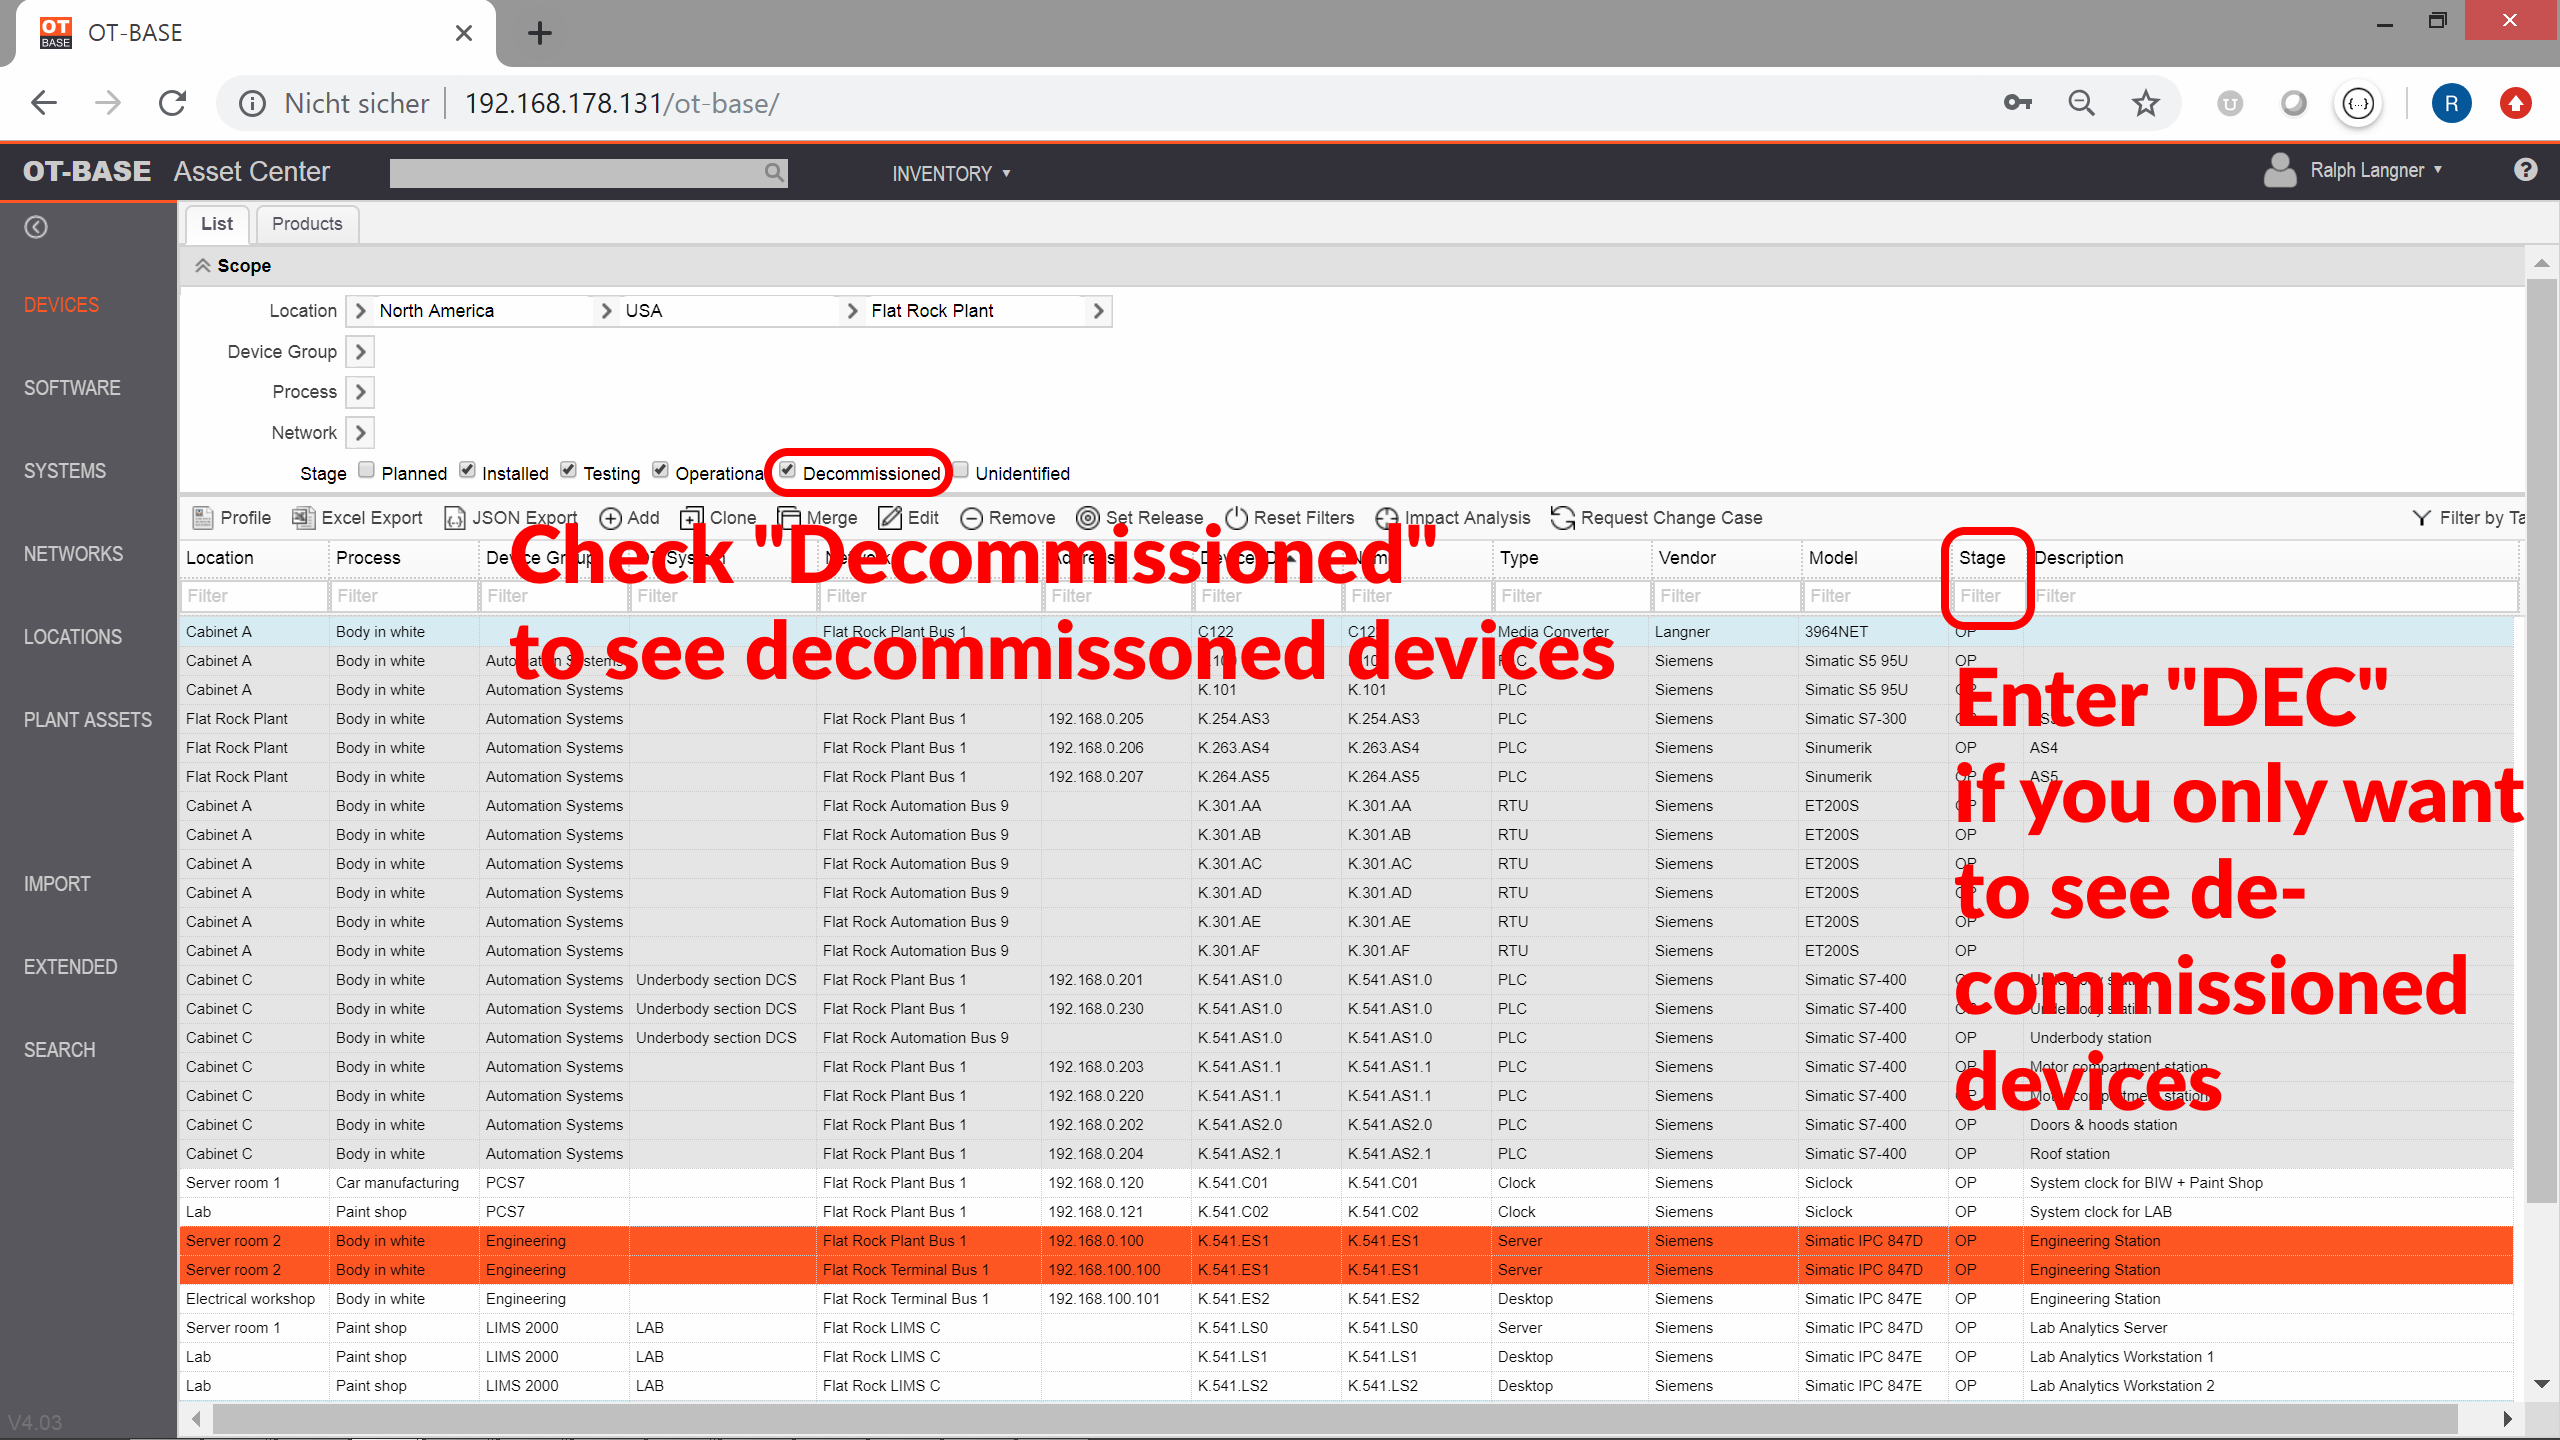Toggle the Installed stage checkbox
This screenshot has width=2560, height=1440.
click(x=467, y=470)
